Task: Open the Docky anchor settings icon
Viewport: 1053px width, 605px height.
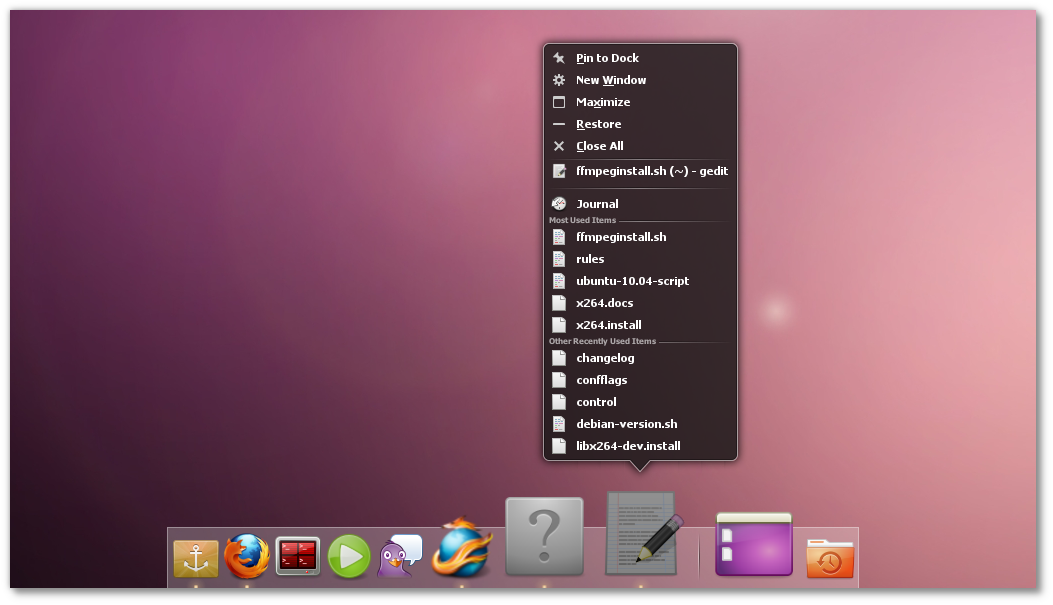Action: pyautogui.click(x=196, y=556)
